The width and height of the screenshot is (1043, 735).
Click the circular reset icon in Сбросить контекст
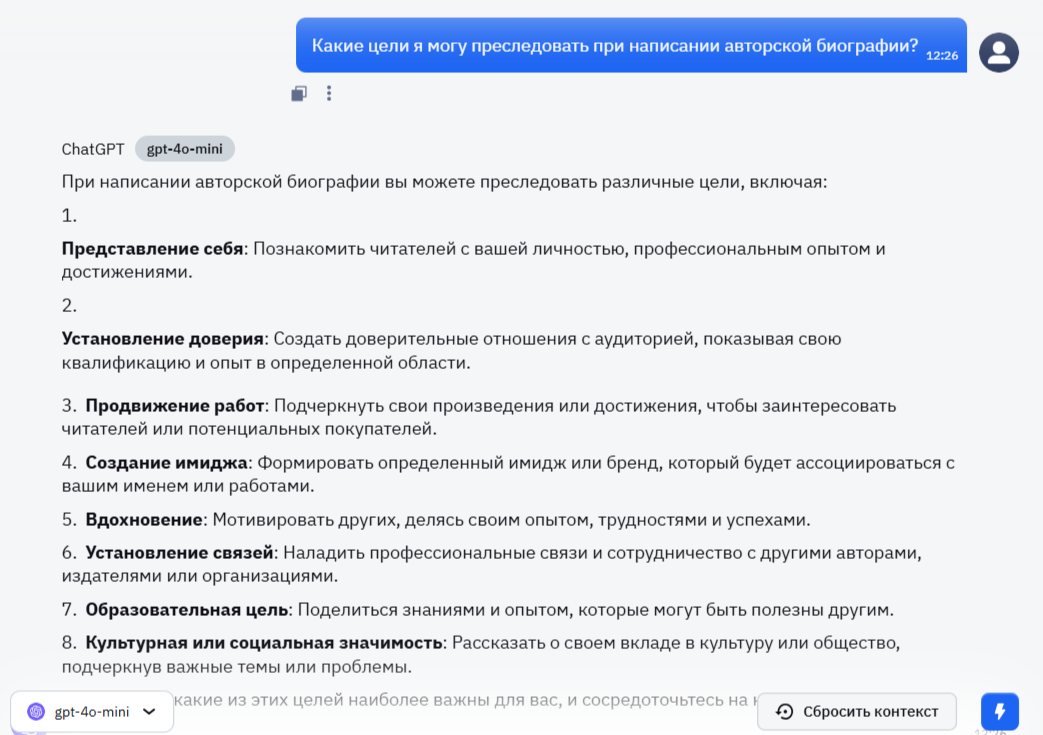tap(785, 712)
